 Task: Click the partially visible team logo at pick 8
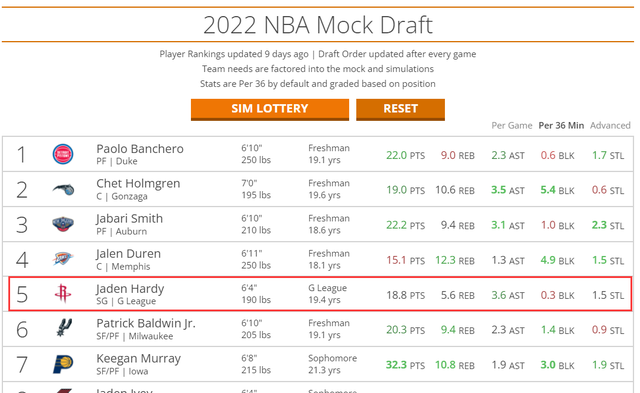pyautogui.click(x=64, y=391)
